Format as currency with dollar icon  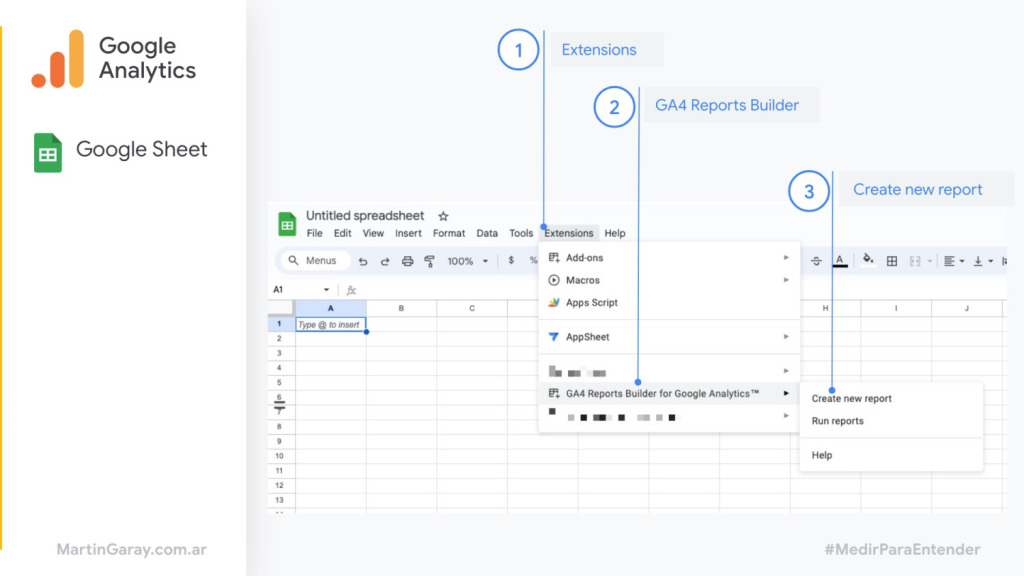click(511, 261)
